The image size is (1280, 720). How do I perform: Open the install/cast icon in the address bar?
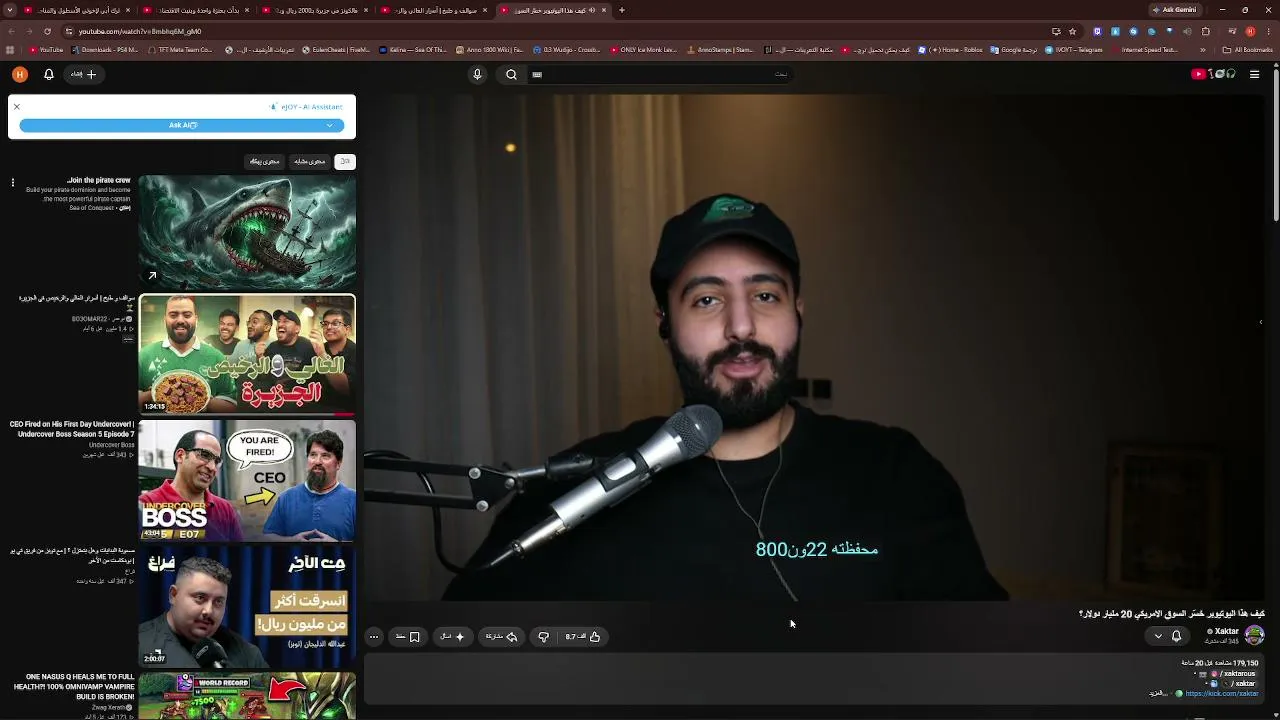1056,31
